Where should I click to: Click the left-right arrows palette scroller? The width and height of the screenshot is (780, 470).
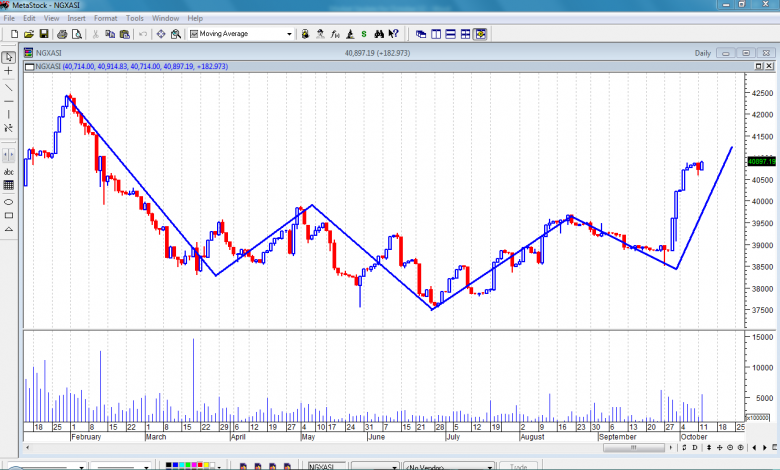click(x=8, y=155)
